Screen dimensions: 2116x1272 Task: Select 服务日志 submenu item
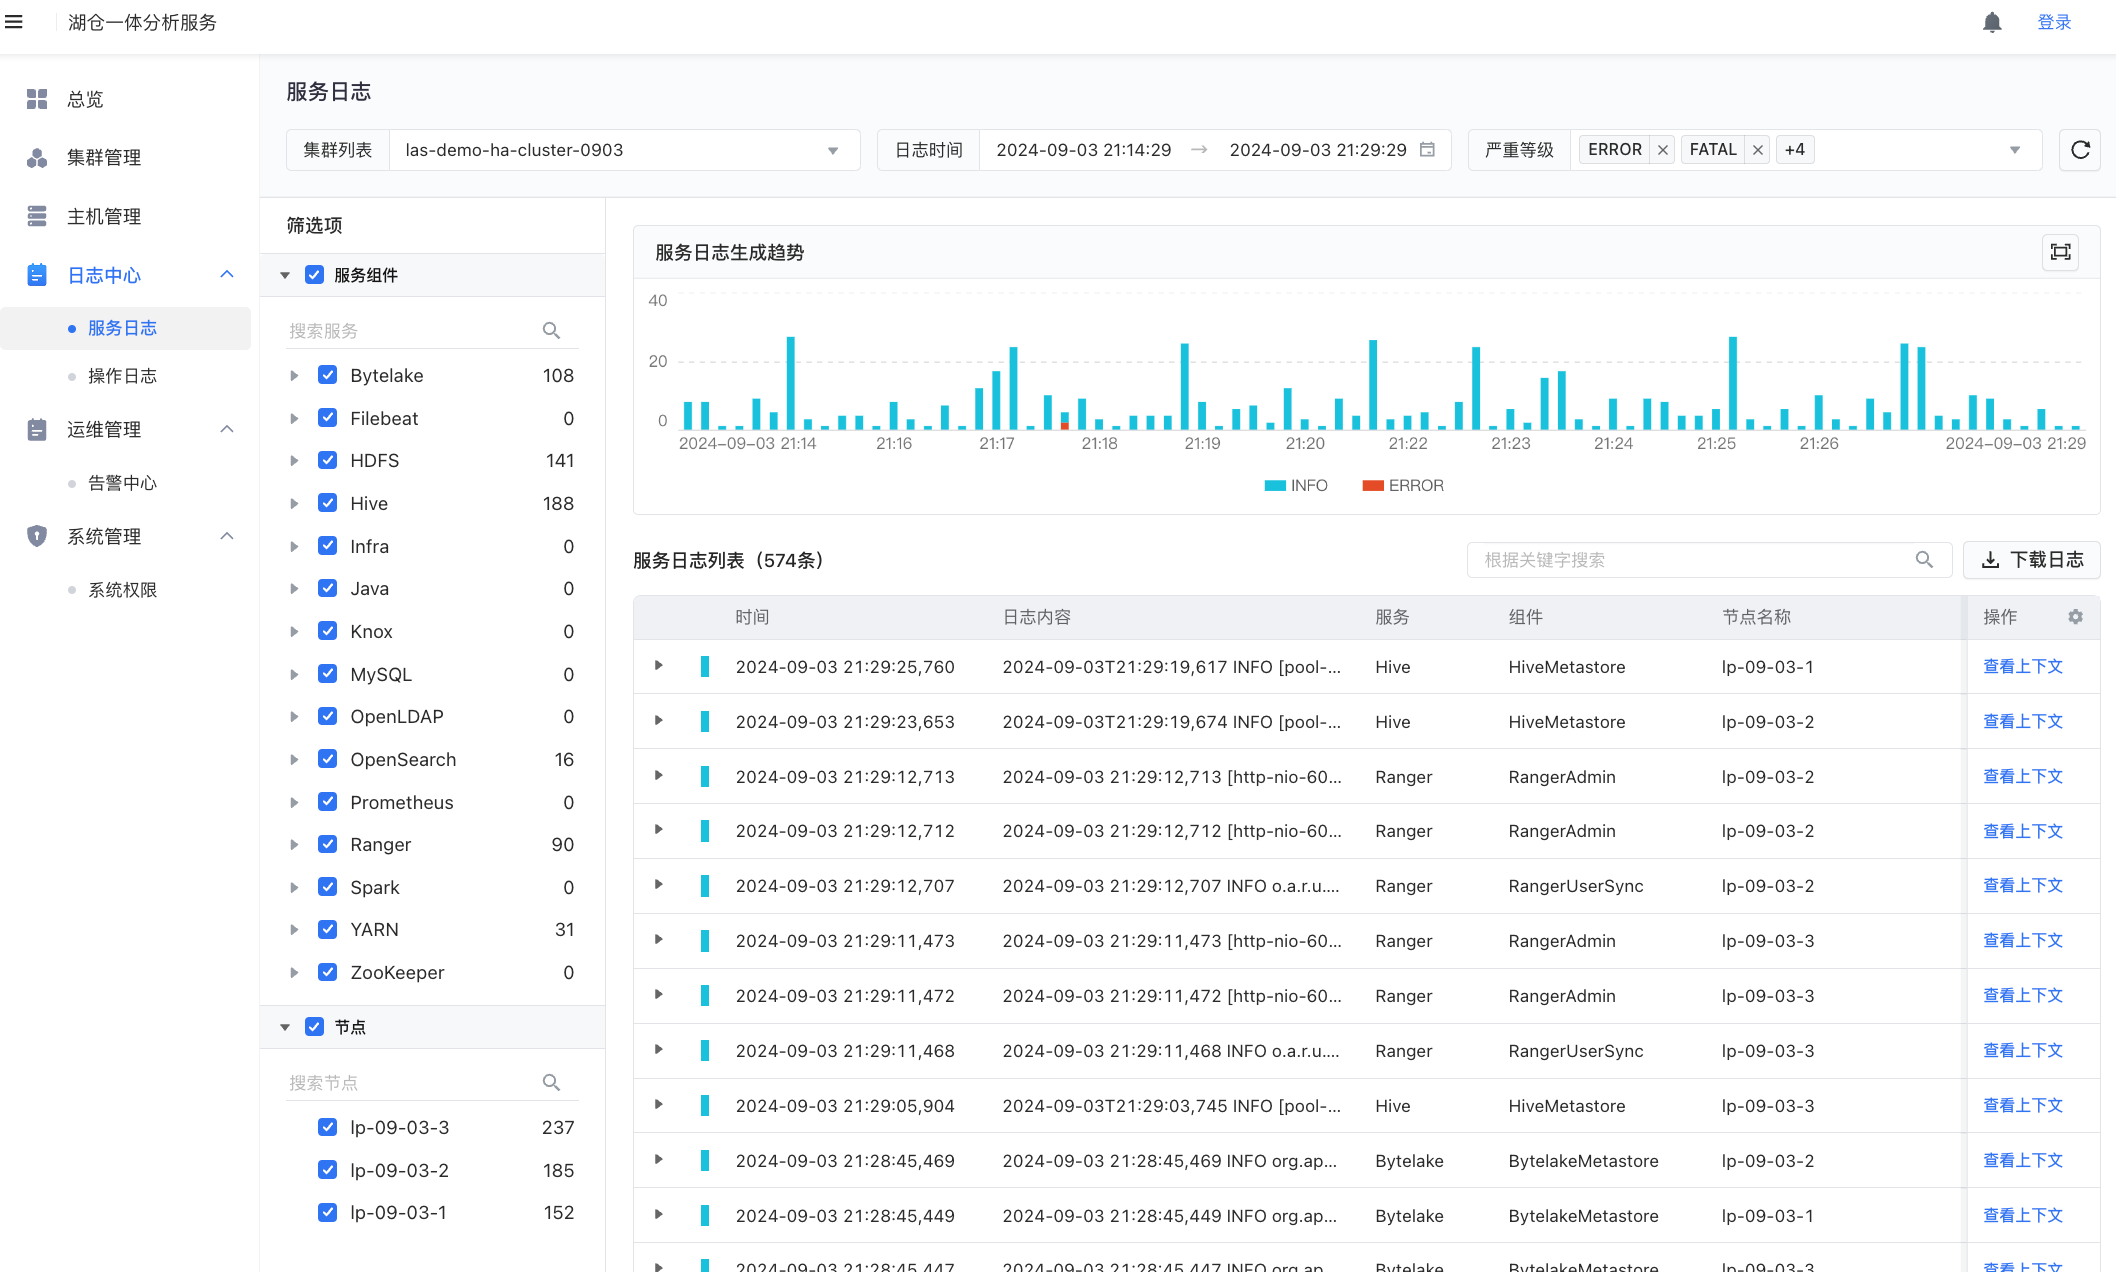(x=122, y=328)
